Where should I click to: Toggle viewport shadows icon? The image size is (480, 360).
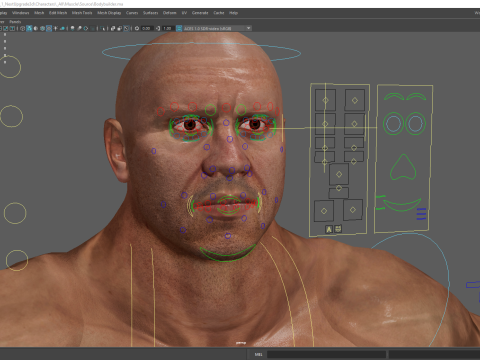pos(62,28)
